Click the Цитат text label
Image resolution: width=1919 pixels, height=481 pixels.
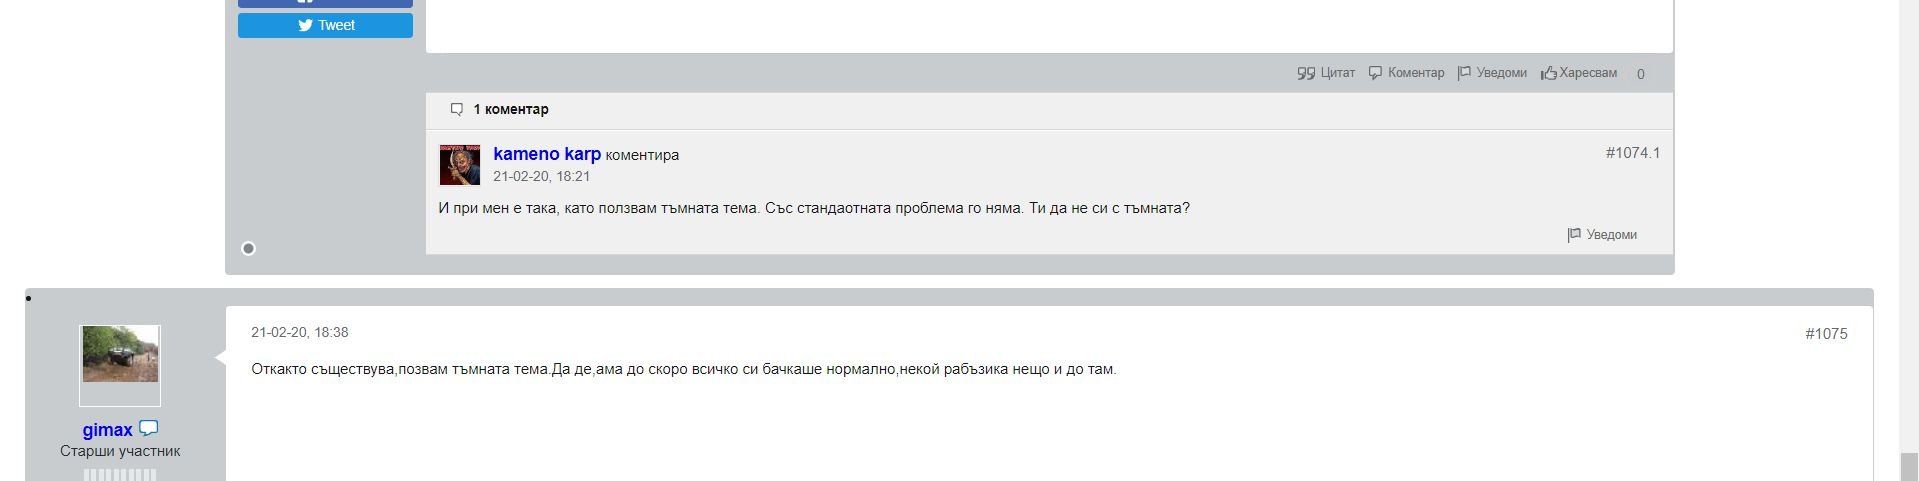pos(1337,73)
